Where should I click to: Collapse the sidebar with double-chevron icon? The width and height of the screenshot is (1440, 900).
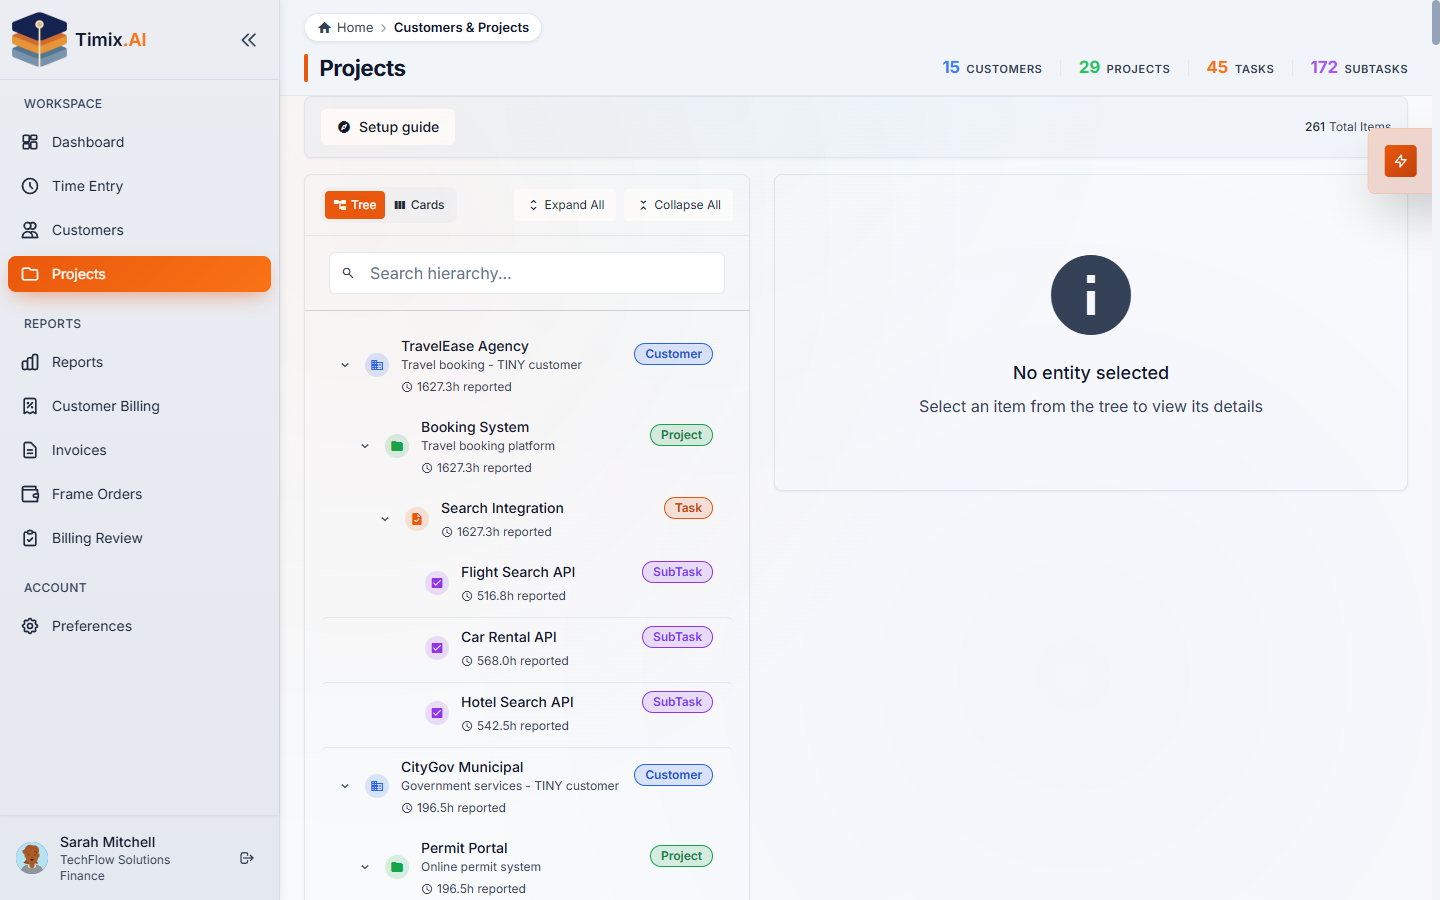(x=248, y=40)
